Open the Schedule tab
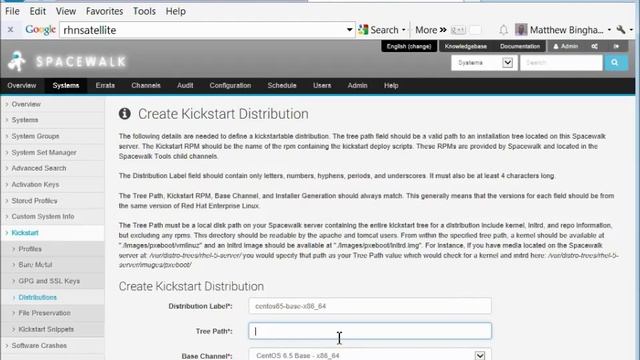The image size is (640, 360). 282,85
